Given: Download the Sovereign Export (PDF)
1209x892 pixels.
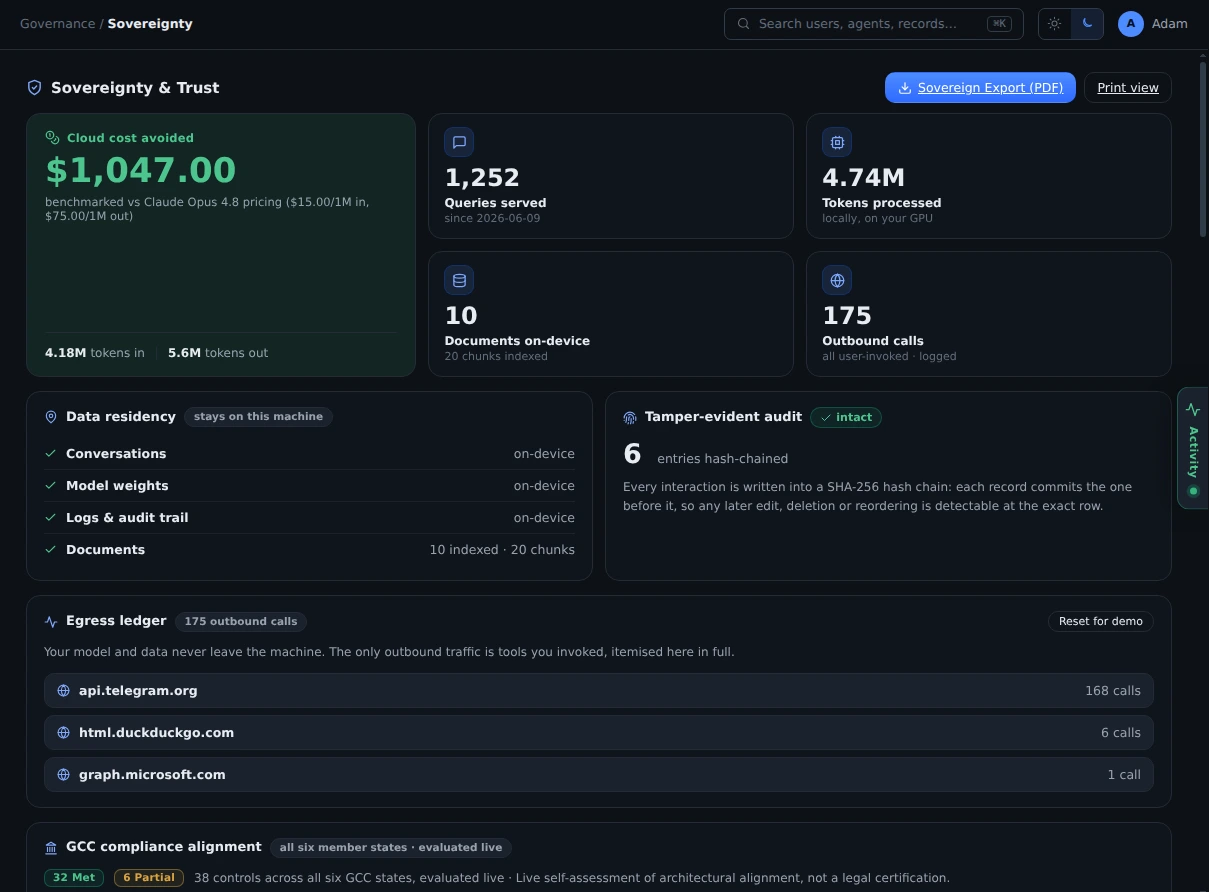Looking at the screenshot, I should pos(980,88).
